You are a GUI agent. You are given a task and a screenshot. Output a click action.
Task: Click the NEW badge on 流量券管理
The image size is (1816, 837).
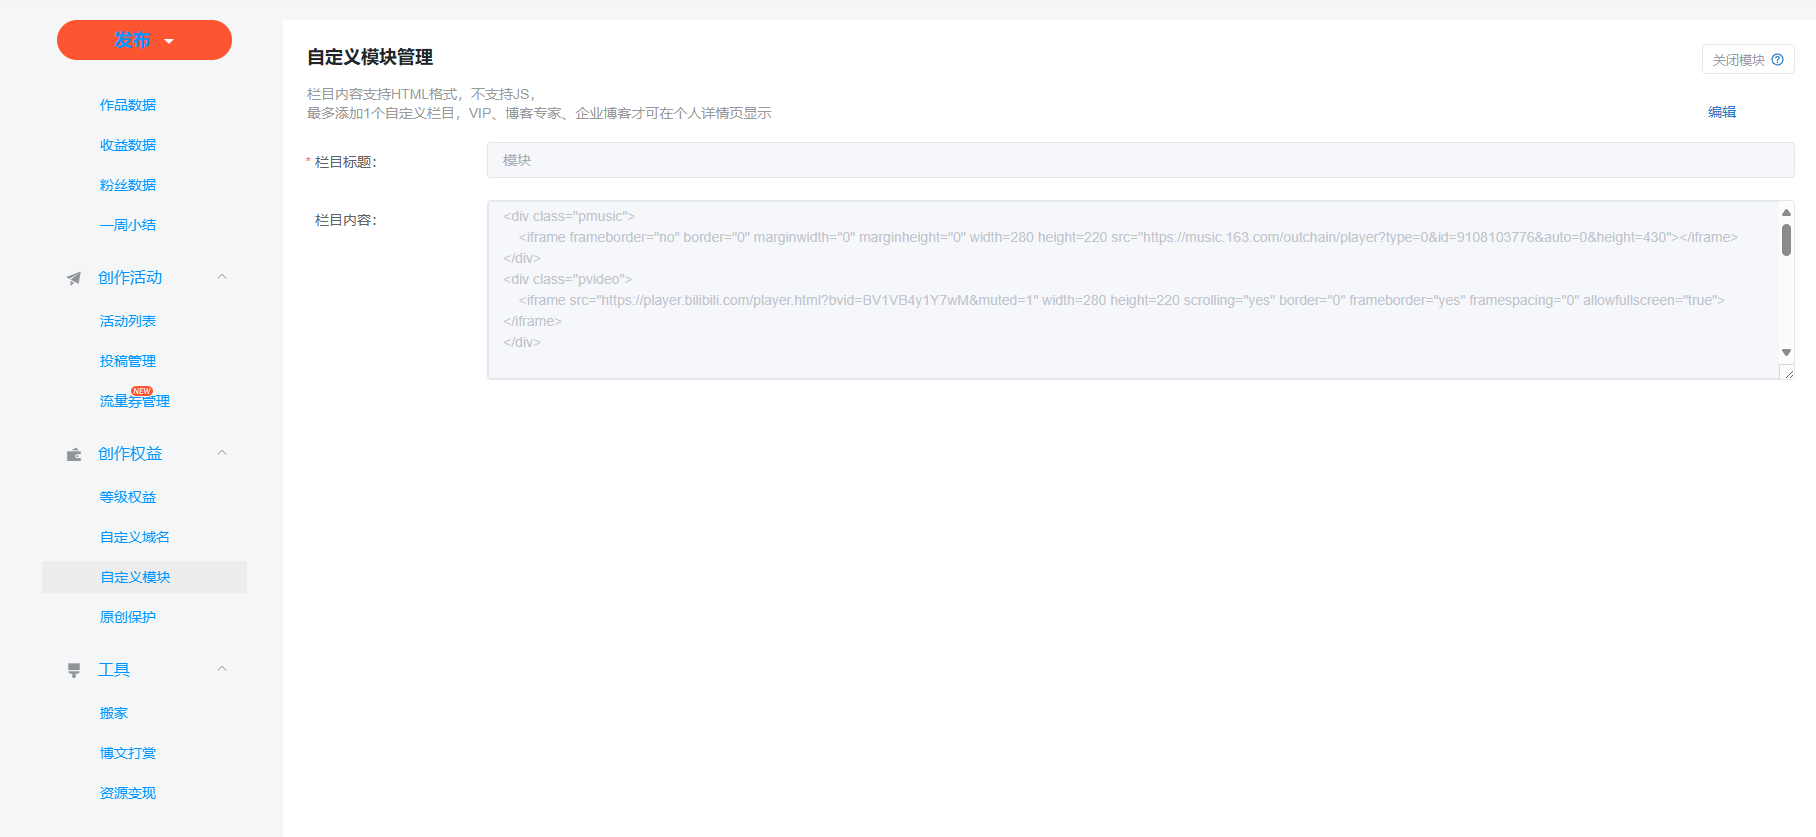tap(142, 391)
